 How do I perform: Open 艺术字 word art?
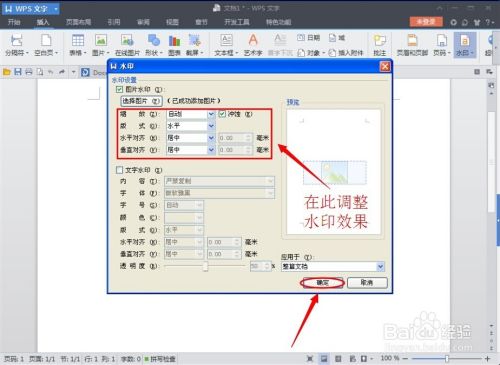click(x=253, y=44)
